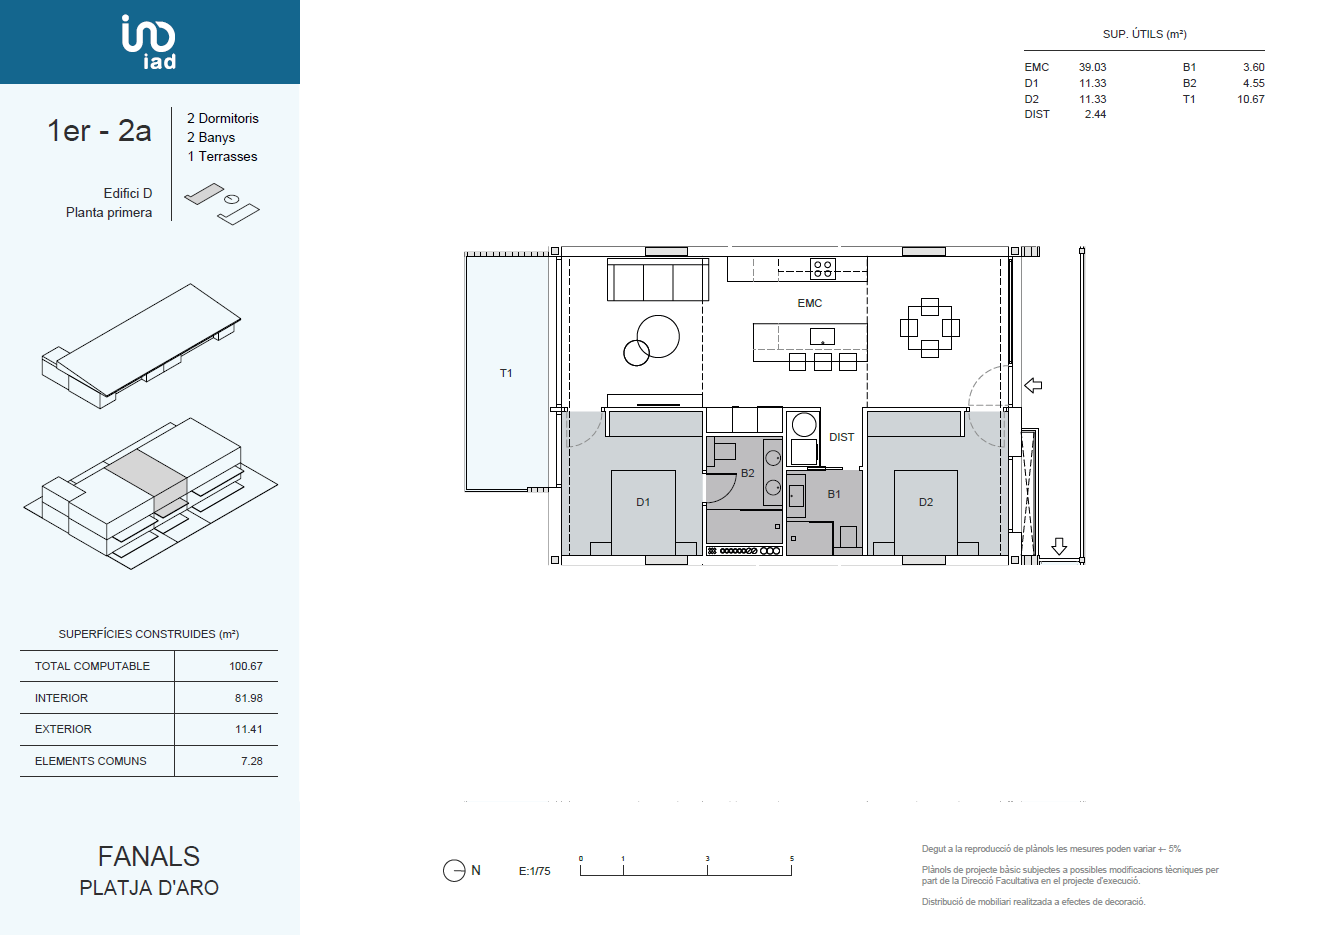Image resolution: width=1325 pixels, height=935 pixels.
Task: Click the large round coffee table
Action: 658,336
